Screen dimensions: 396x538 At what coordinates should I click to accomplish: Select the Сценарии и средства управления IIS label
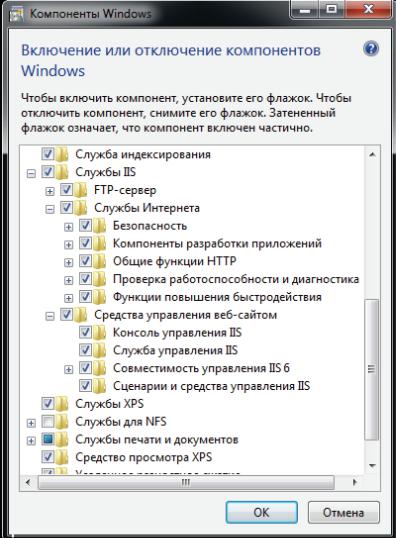[211, 386]
